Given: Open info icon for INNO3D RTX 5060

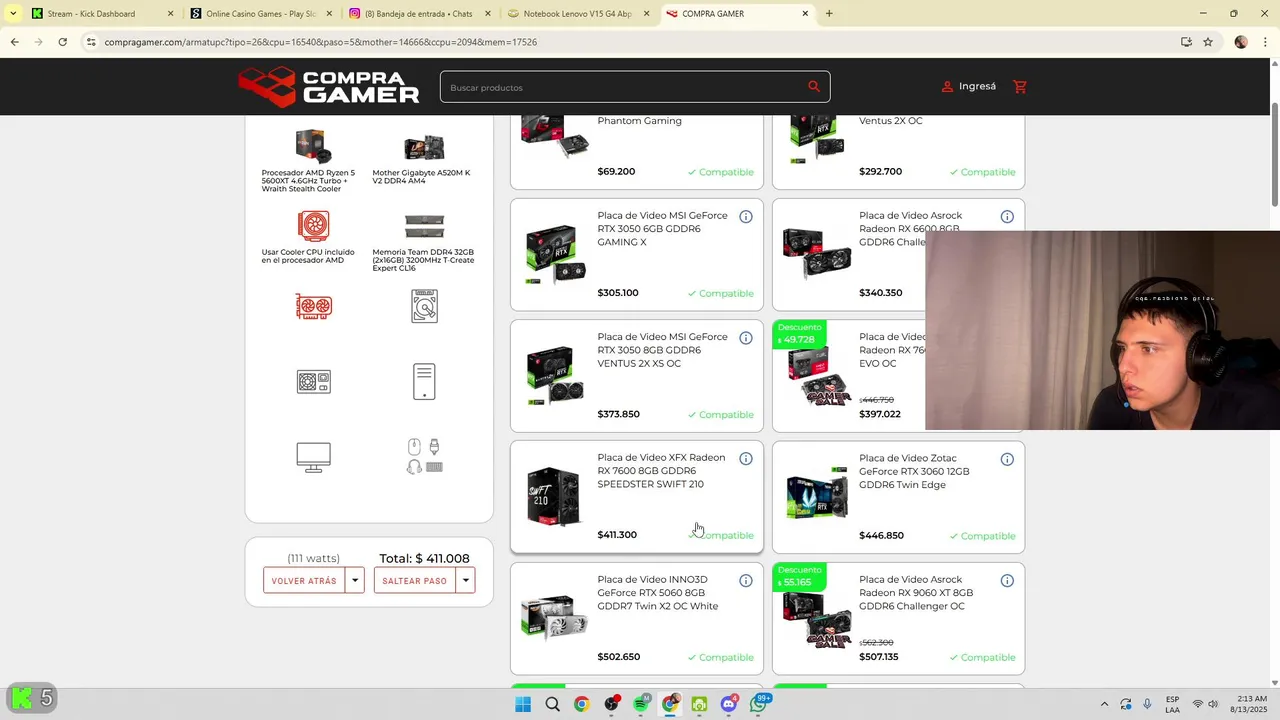Looking at the screenshot, I should (x=745, y=581).
